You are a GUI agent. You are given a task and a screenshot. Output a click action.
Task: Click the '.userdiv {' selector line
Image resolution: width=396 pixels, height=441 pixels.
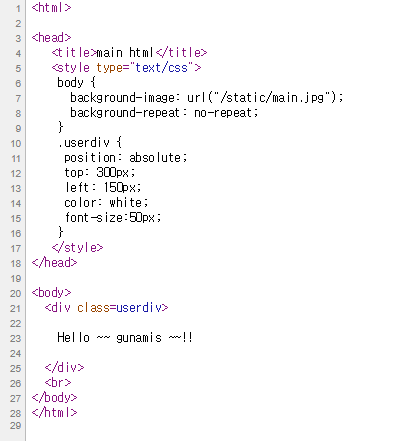pos(90,142)
